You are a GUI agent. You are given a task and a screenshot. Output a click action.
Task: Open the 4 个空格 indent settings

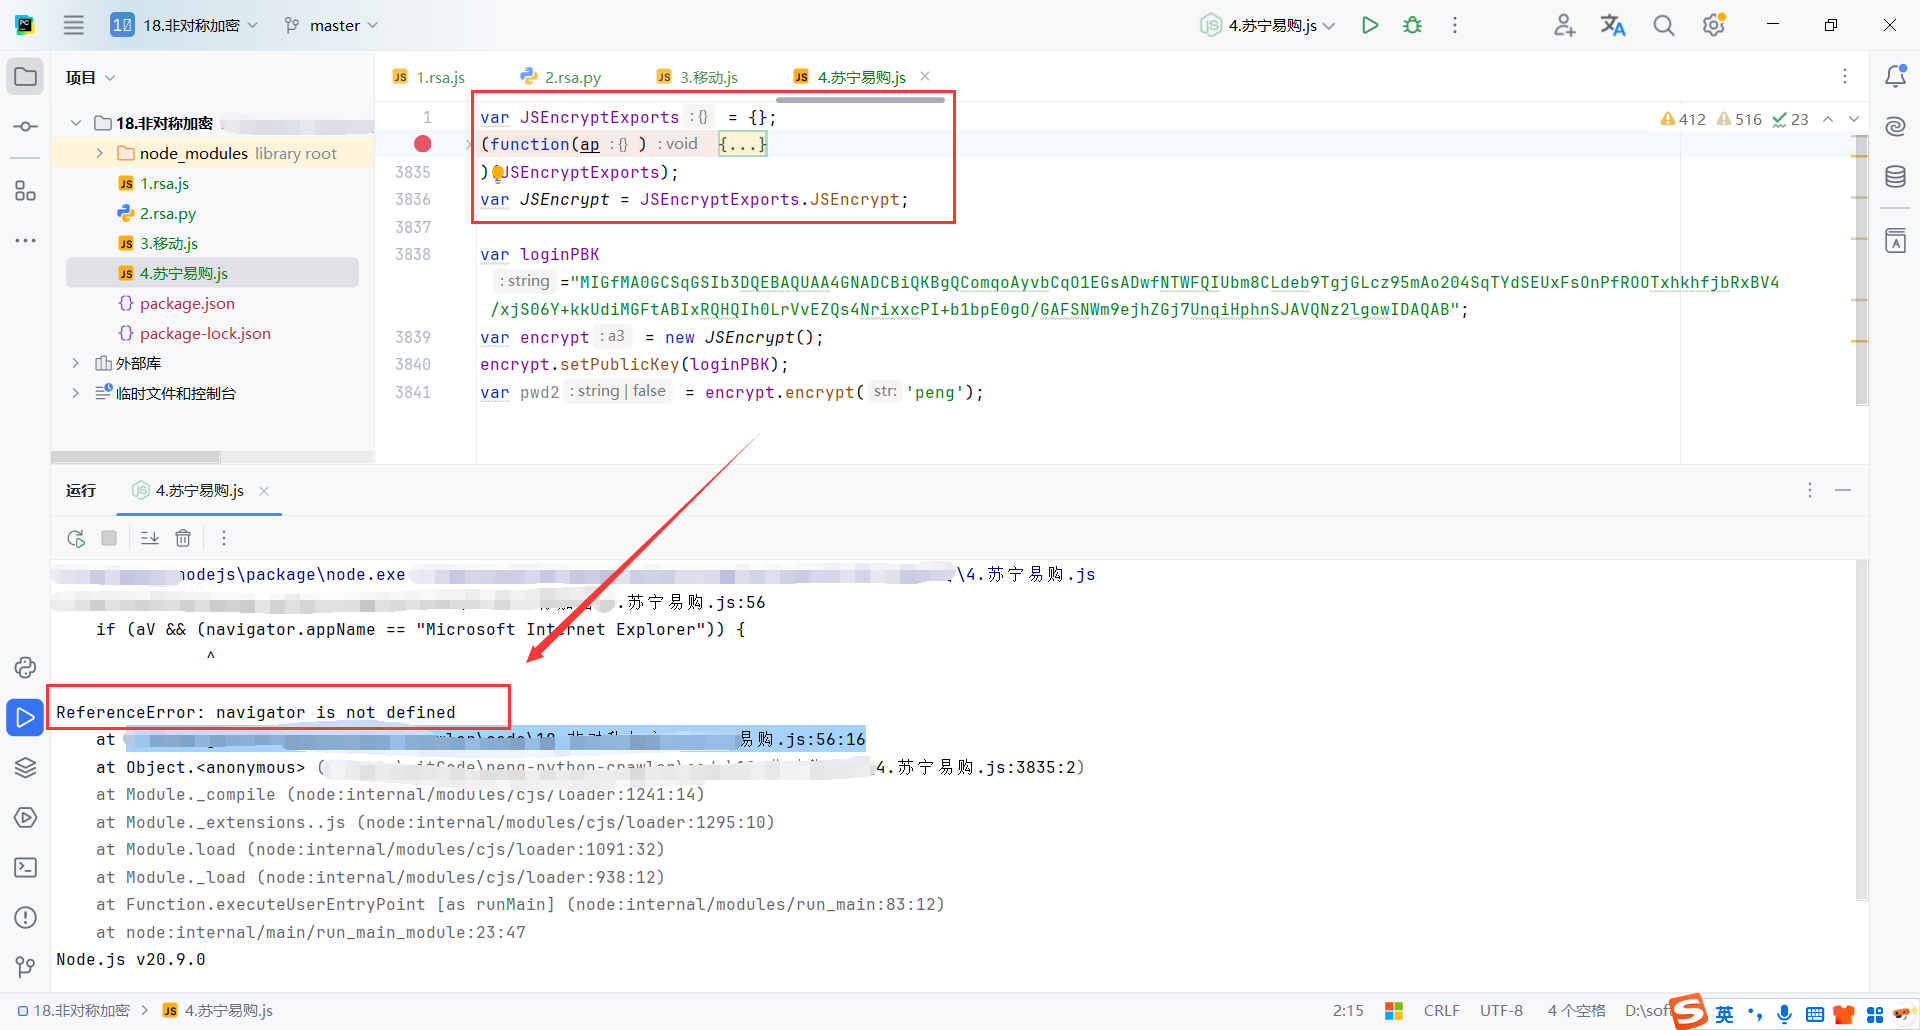click(x=1576, y=1011)
